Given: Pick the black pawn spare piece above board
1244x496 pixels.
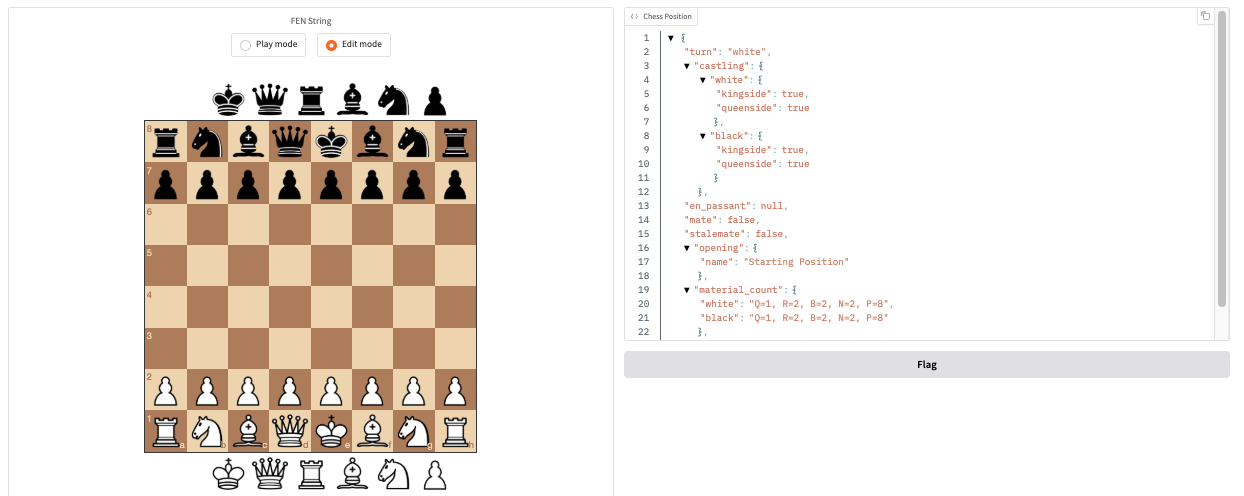Looking at the screenshot, I should point(434,100).
